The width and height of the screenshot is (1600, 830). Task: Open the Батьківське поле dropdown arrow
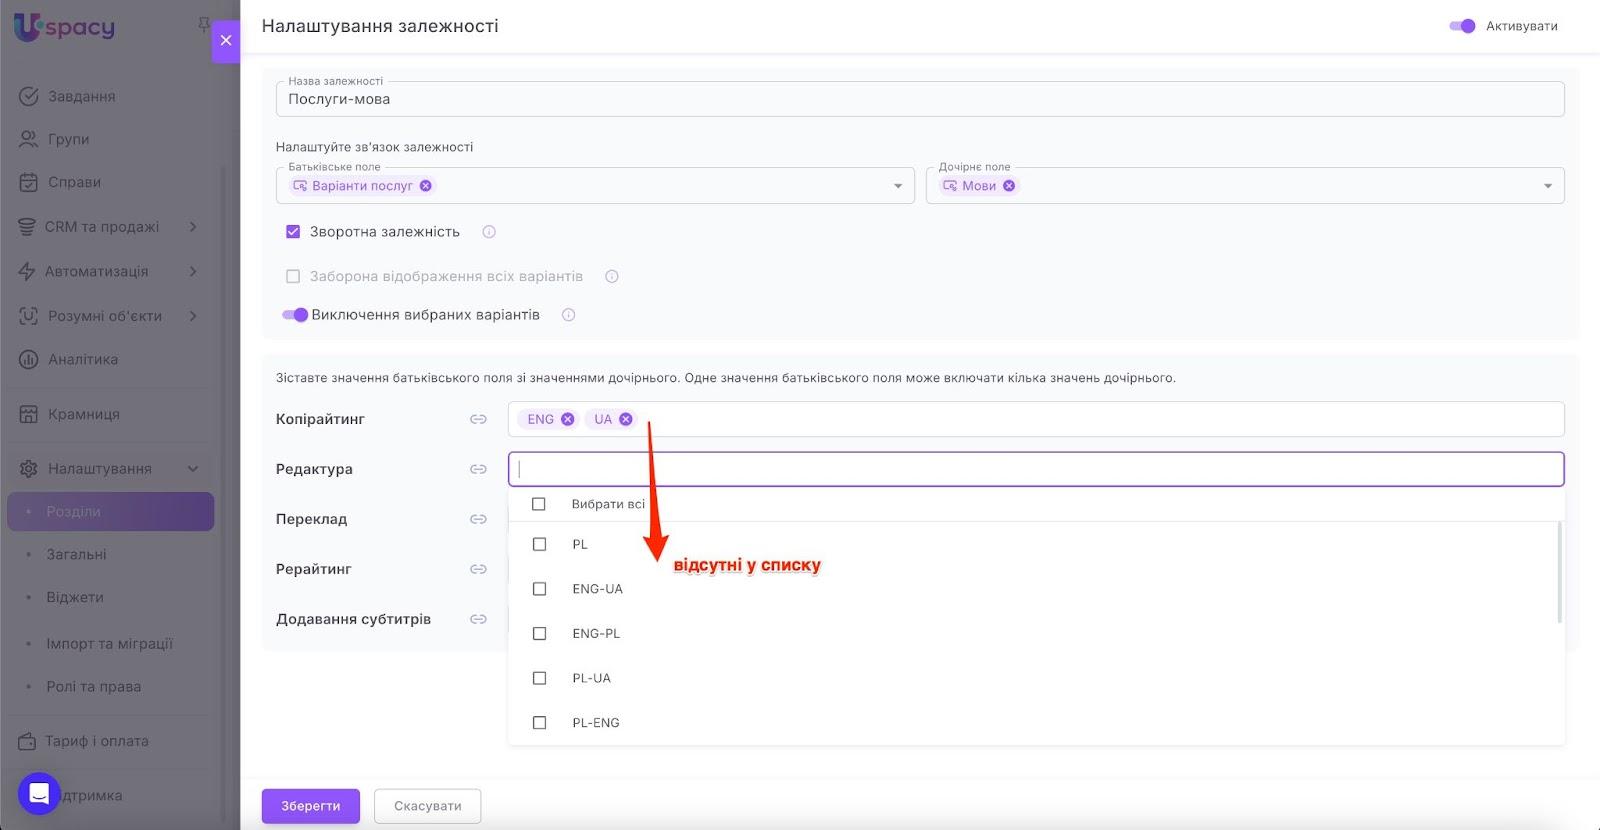(x=897, y=186)
